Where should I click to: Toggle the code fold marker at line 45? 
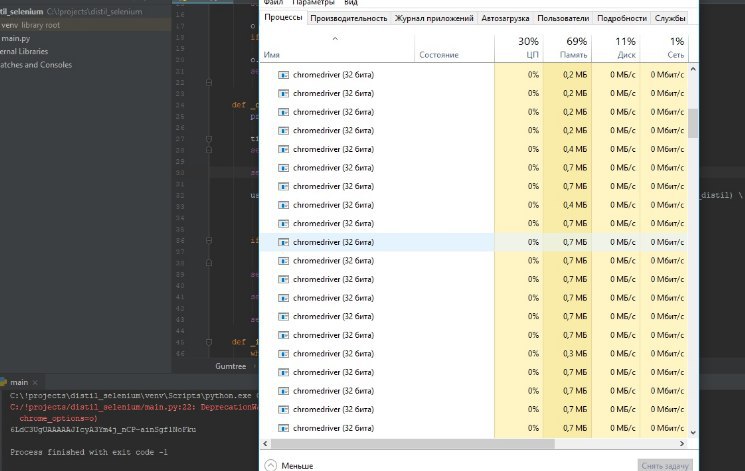(x=209, y=342)
